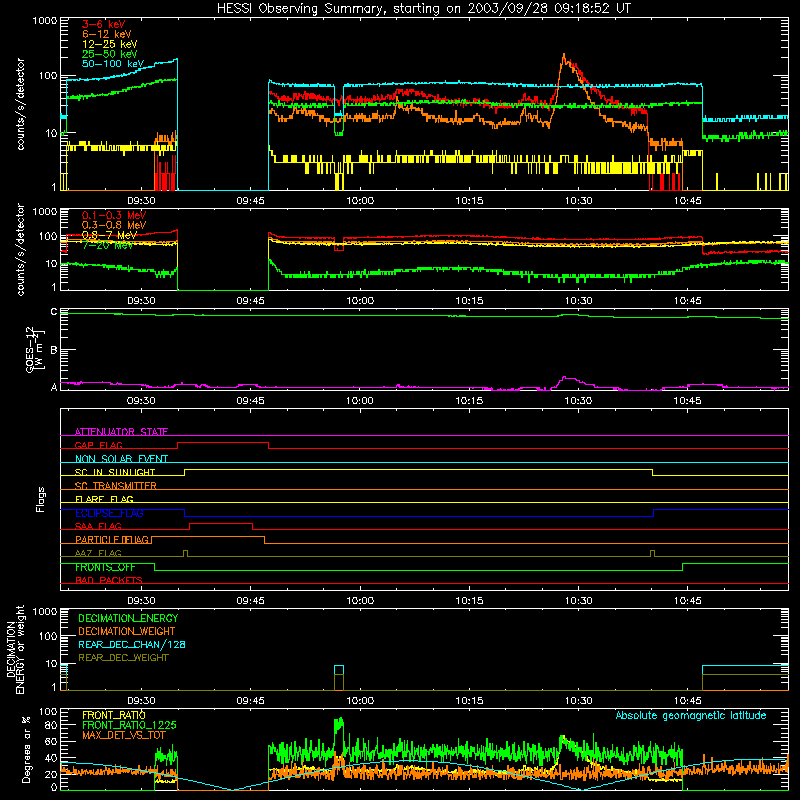The image size is (800, 800).
Task: Click the A flux class tick label
Action: pos(54,387)
